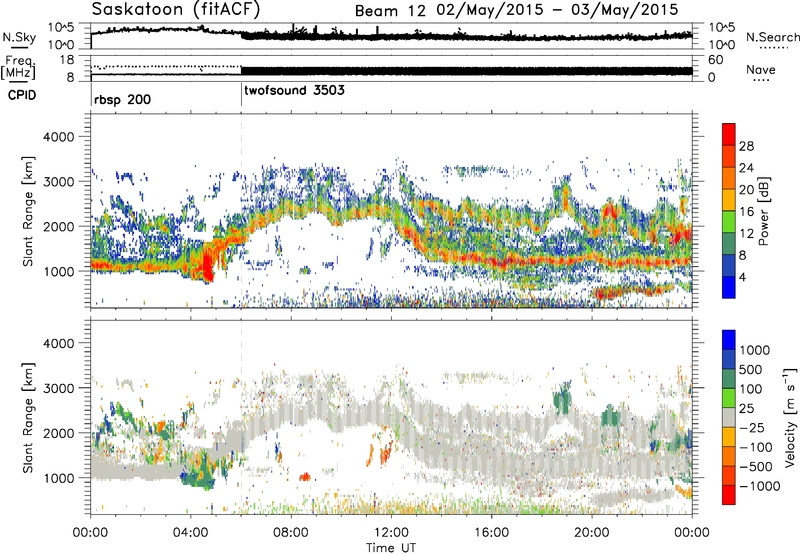Click the '16:00' time axis tick label

(x=491, y=533)
